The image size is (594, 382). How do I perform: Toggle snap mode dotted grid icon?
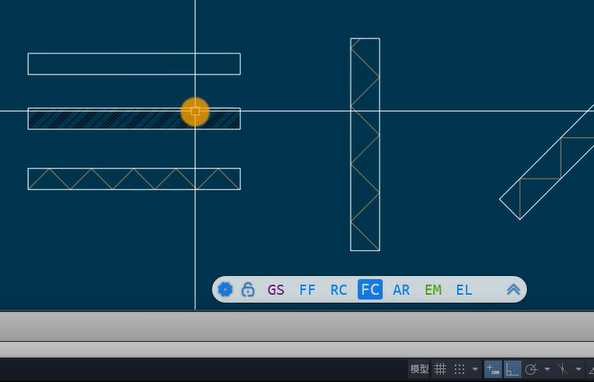[x=460, y=369]
